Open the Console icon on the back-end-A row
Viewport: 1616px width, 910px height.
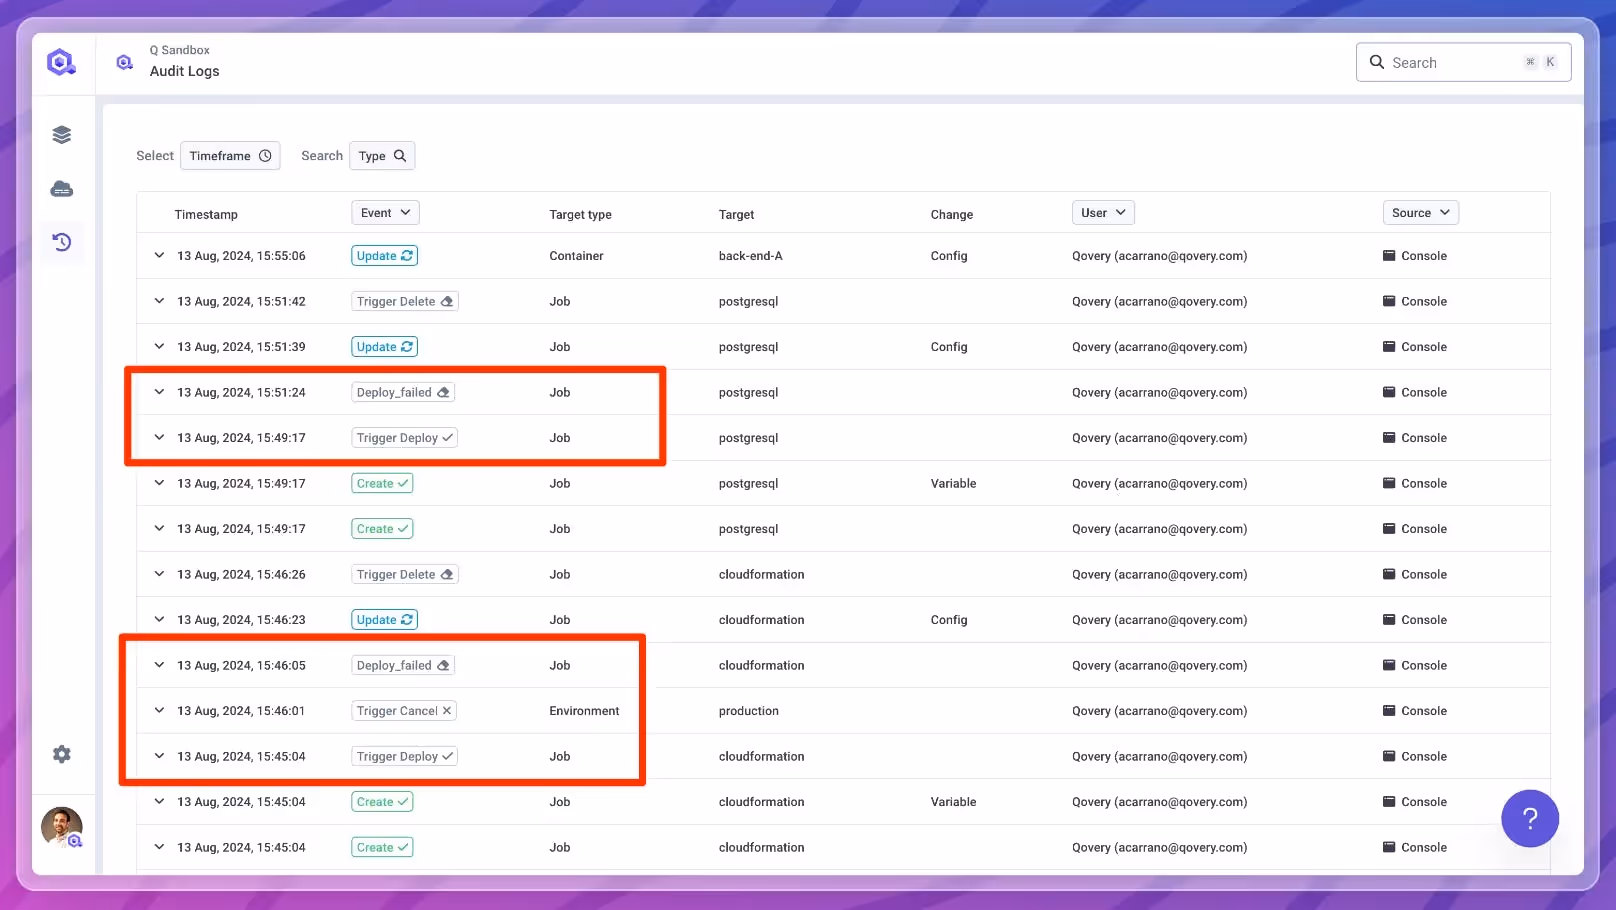click(1414, 255)
